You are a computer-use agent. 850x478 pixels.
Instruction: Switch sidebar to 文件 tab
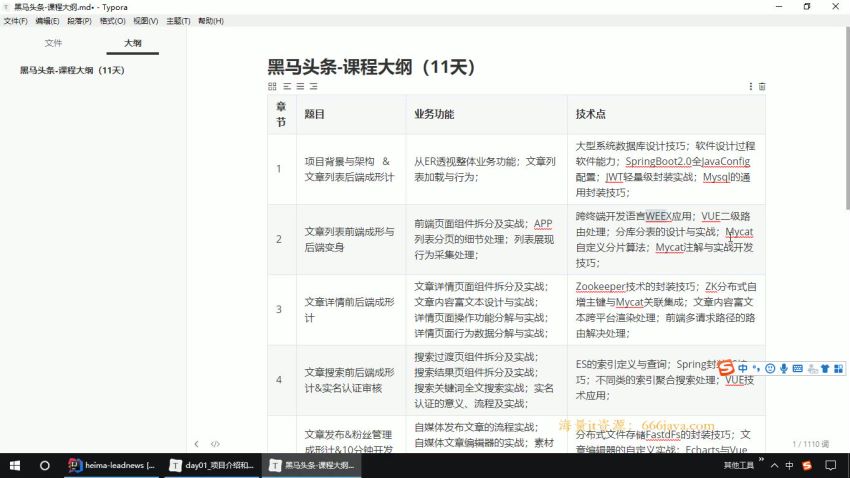click(x=53, y=43)
